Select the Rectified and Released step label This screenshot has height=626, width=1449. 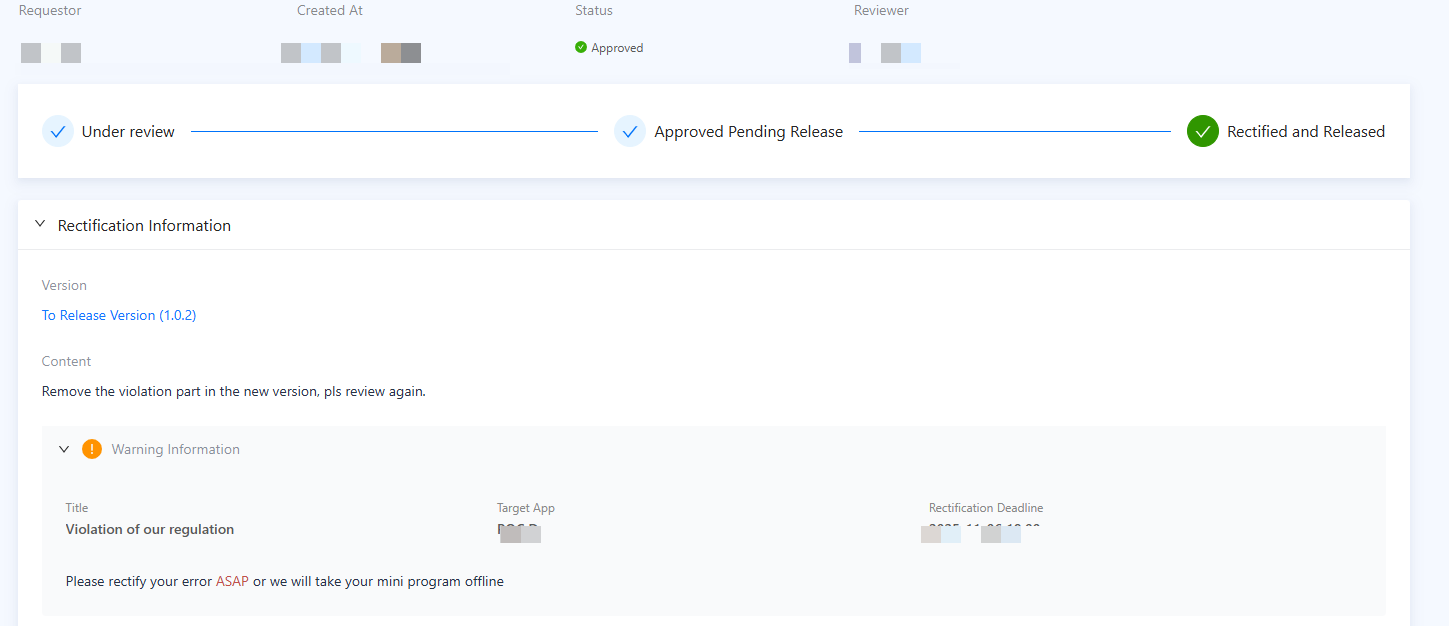1305,132
